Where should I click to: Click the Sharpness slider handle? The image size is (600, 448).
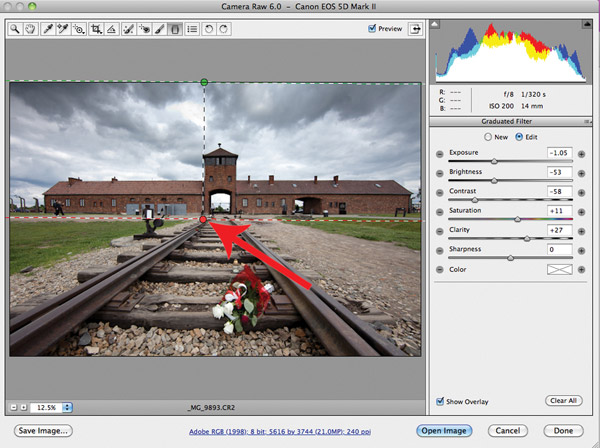[510, 258]
